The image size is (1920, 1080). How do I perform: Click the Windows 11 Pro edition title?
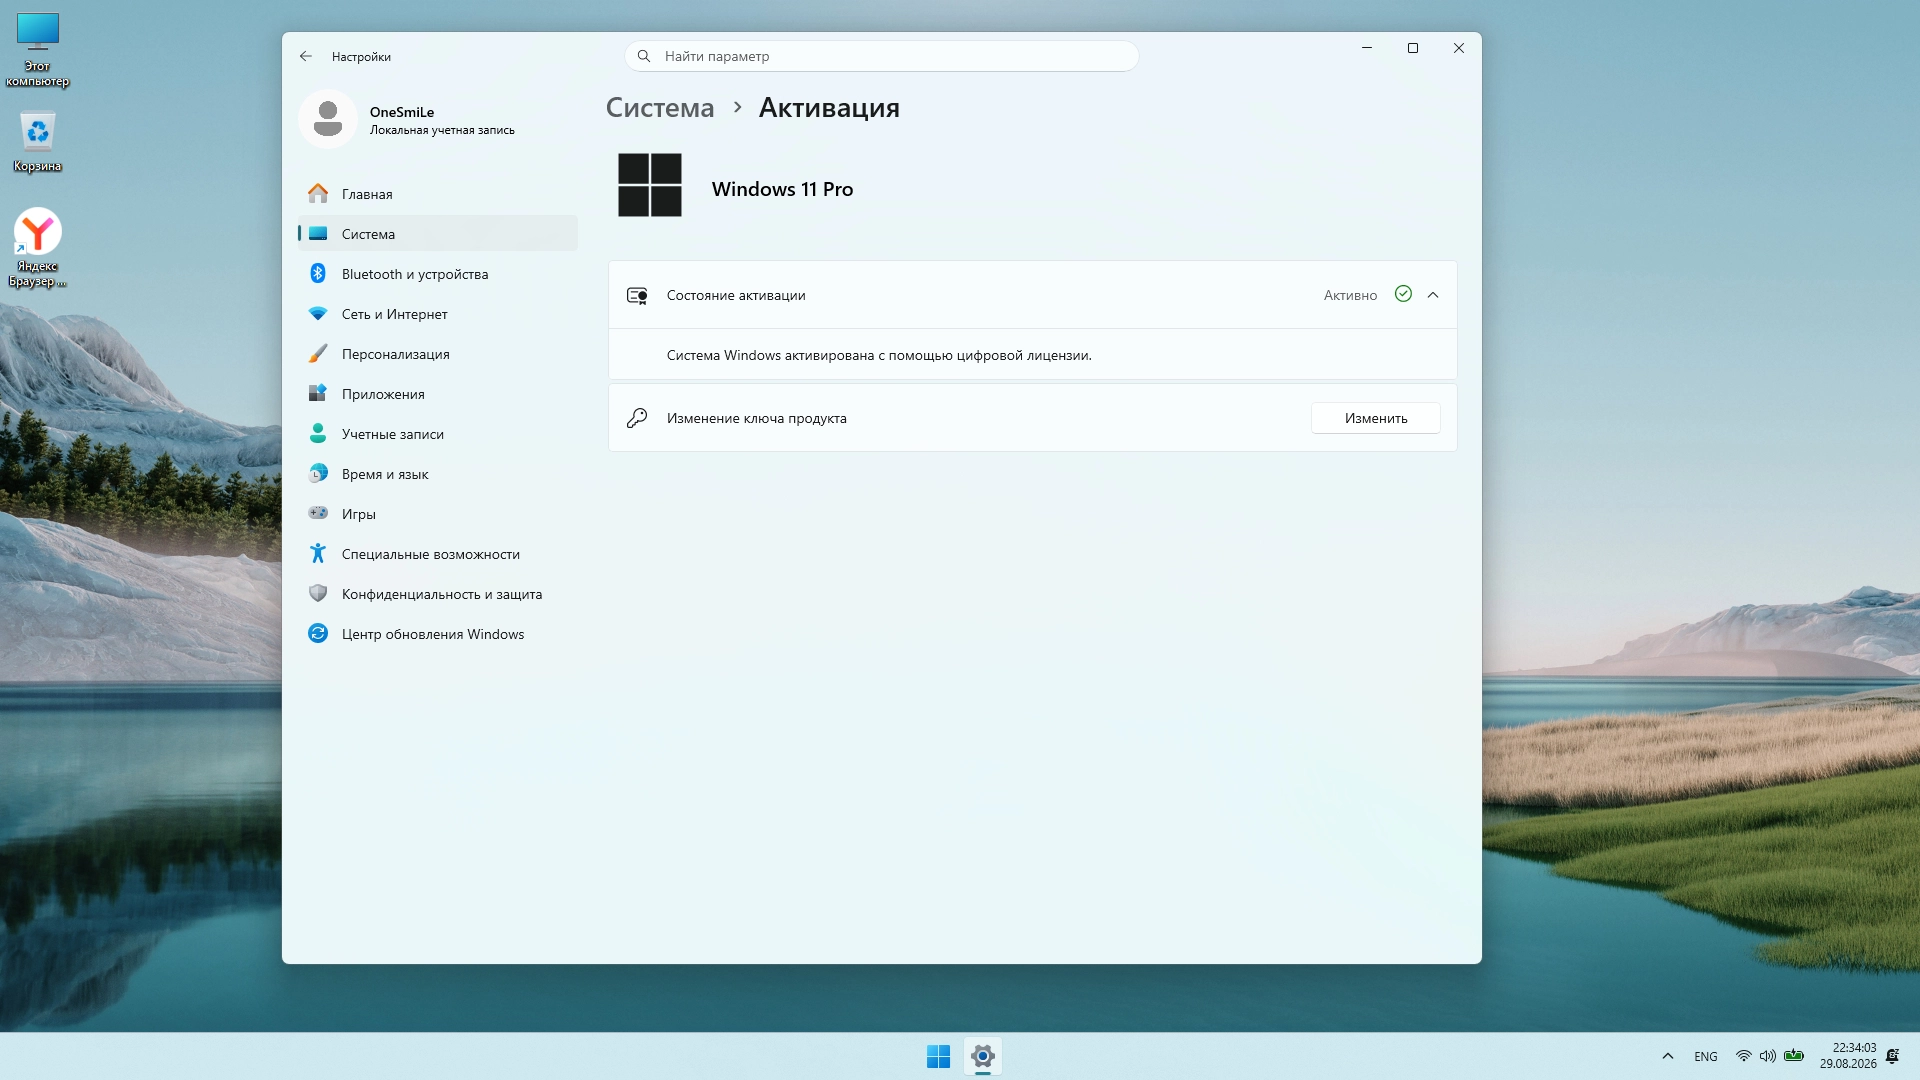point(782,190)
